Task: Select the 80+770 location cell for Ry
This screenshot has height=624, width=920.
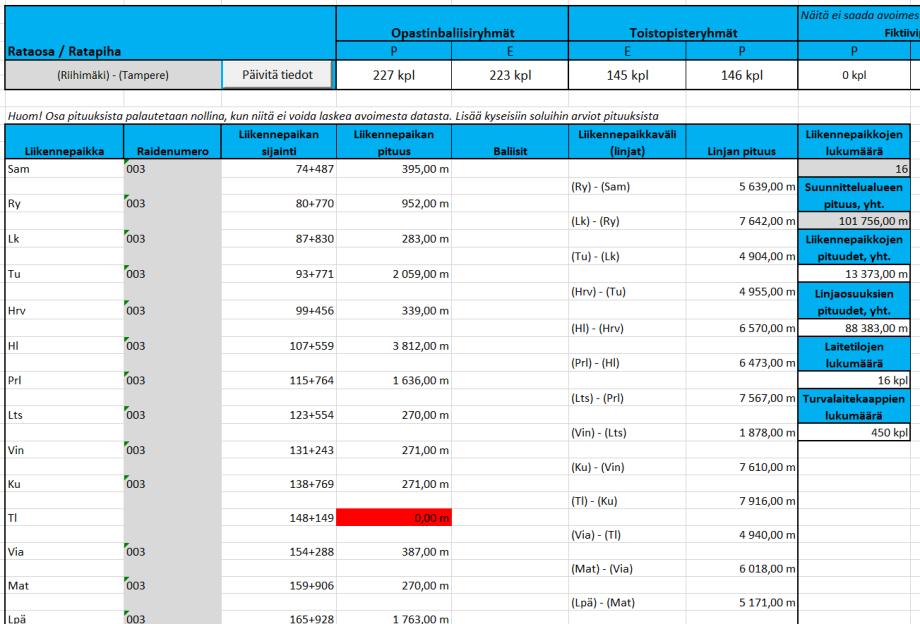Action: click(279, 204)
